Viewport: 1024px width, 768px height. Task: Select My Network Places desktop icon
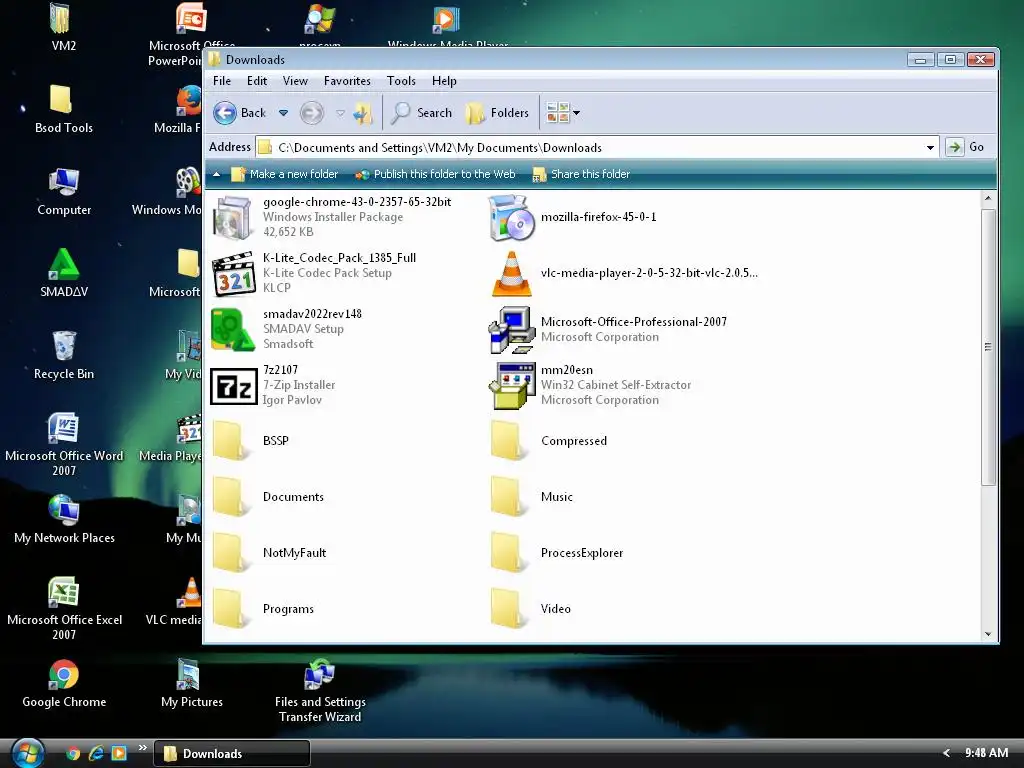point(64,519)
